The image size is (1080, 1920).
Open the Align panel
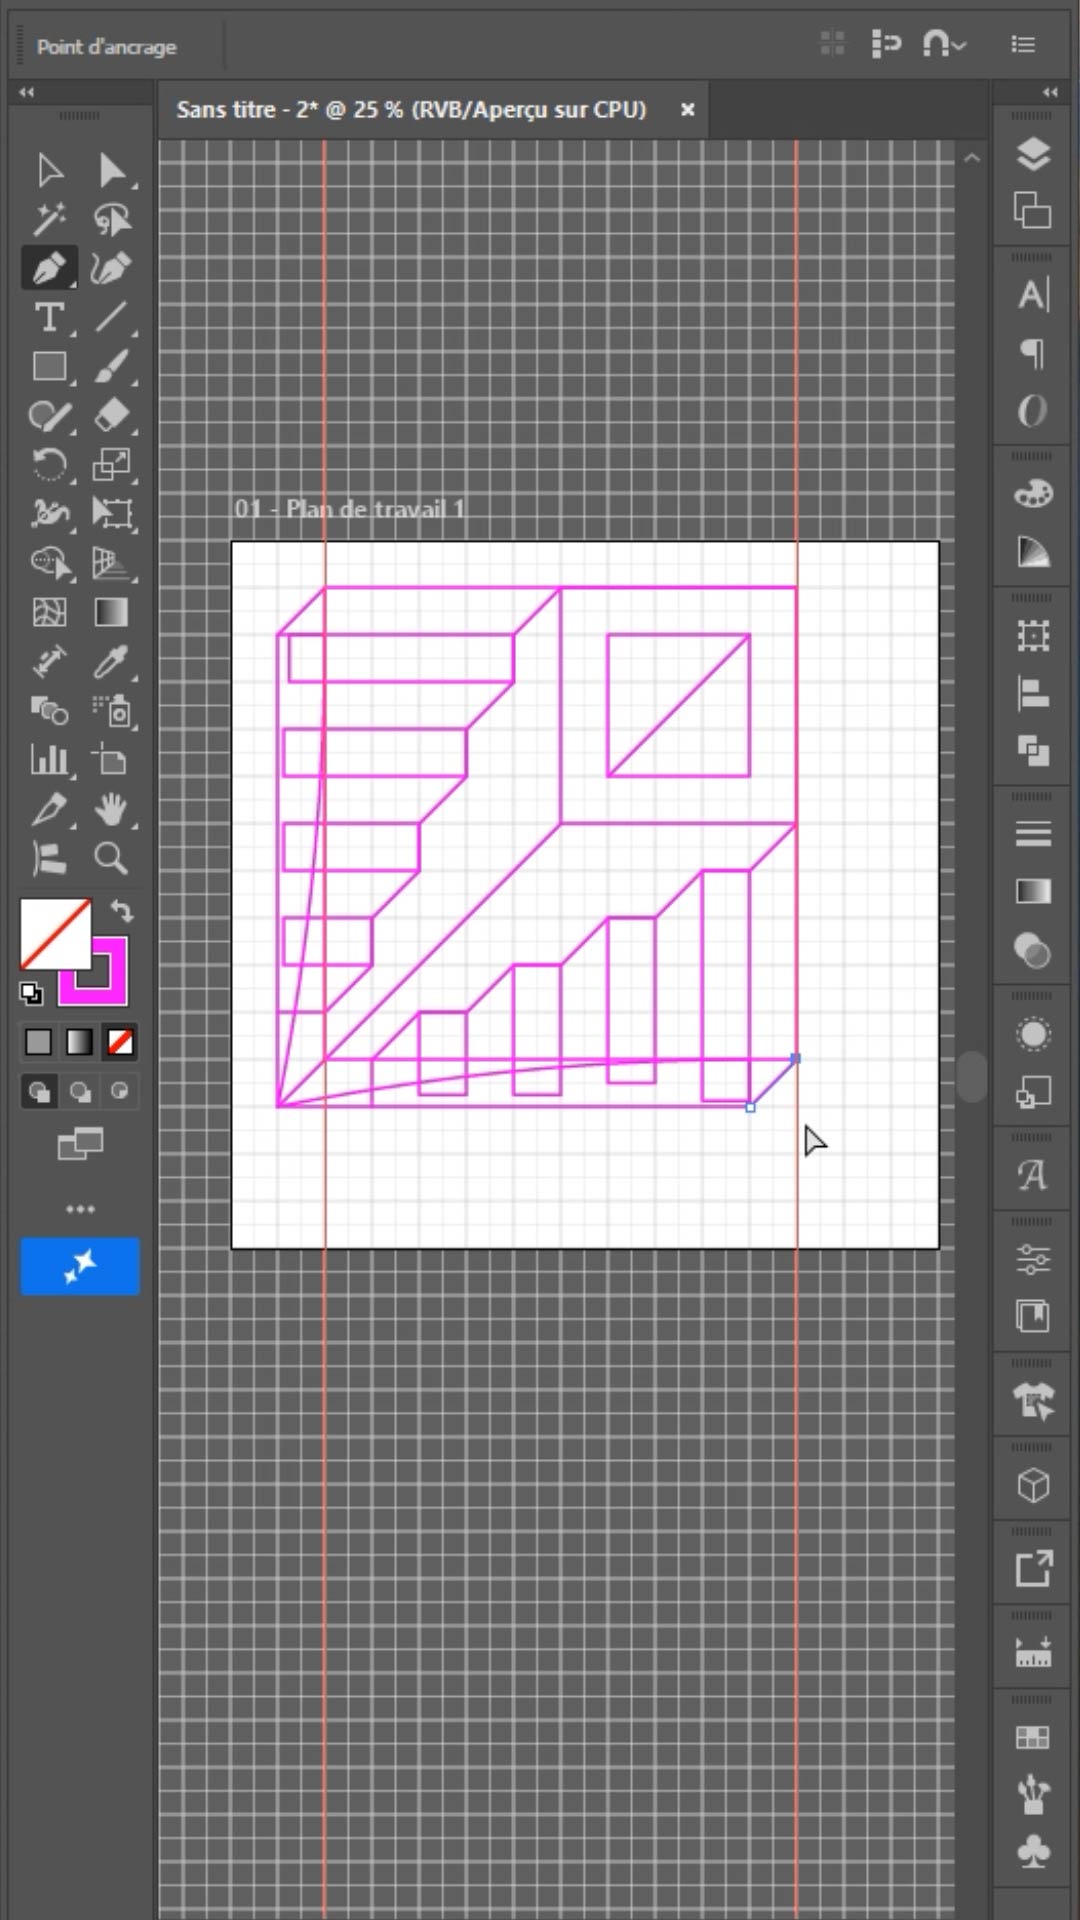[x=1033, y=693]
